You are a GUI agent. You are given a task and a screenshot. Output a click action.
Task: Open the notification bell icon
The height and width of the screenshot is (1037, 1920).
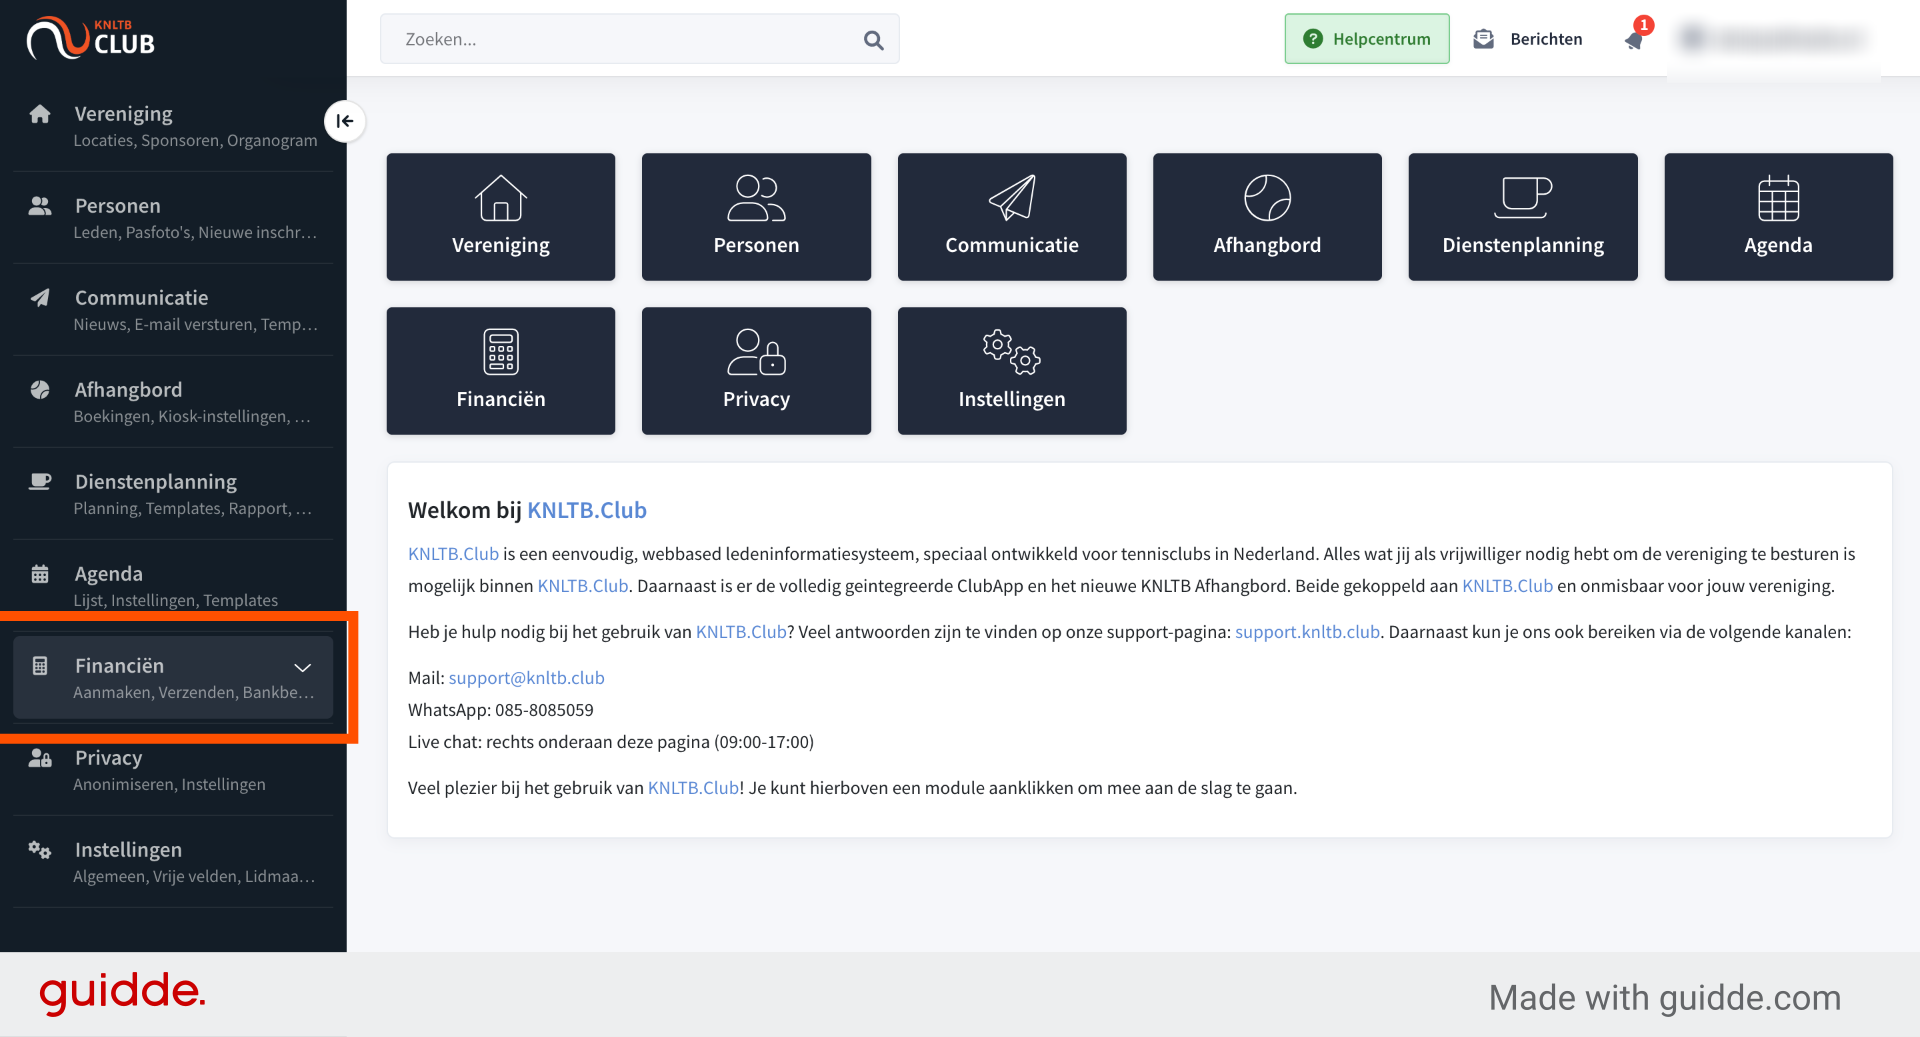(1635, 39)
